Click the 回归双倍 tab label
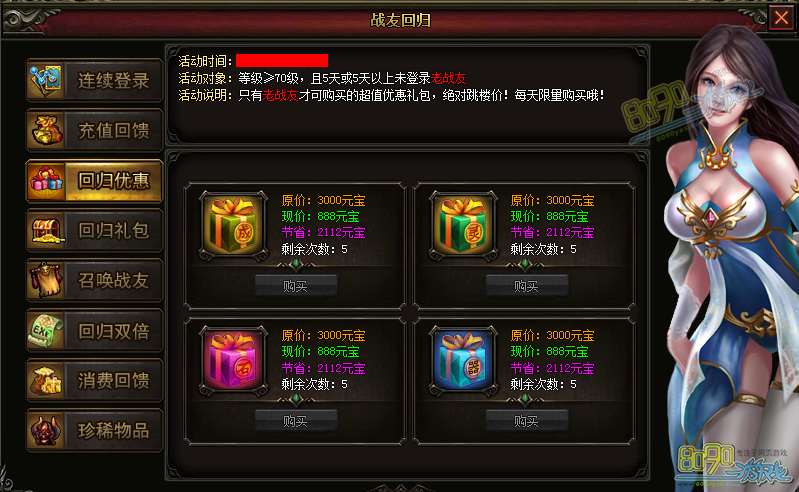This screenshot has height=492, width=799. tap(113, 331)
